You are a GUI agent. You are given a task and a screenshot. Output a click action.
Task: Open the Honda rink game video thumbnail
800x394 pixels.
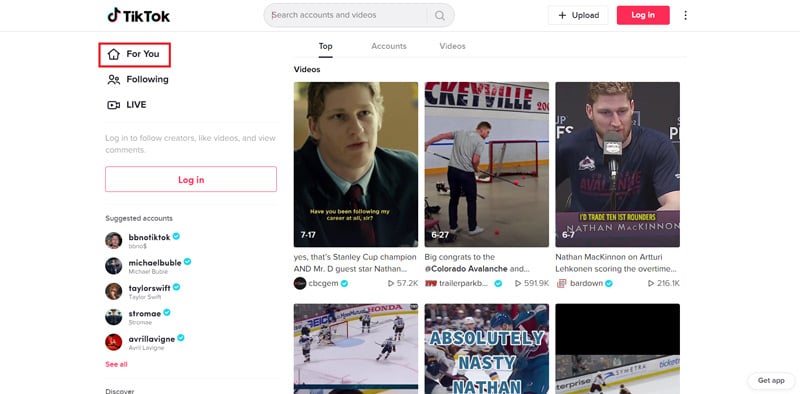click(x=356, y=349)
